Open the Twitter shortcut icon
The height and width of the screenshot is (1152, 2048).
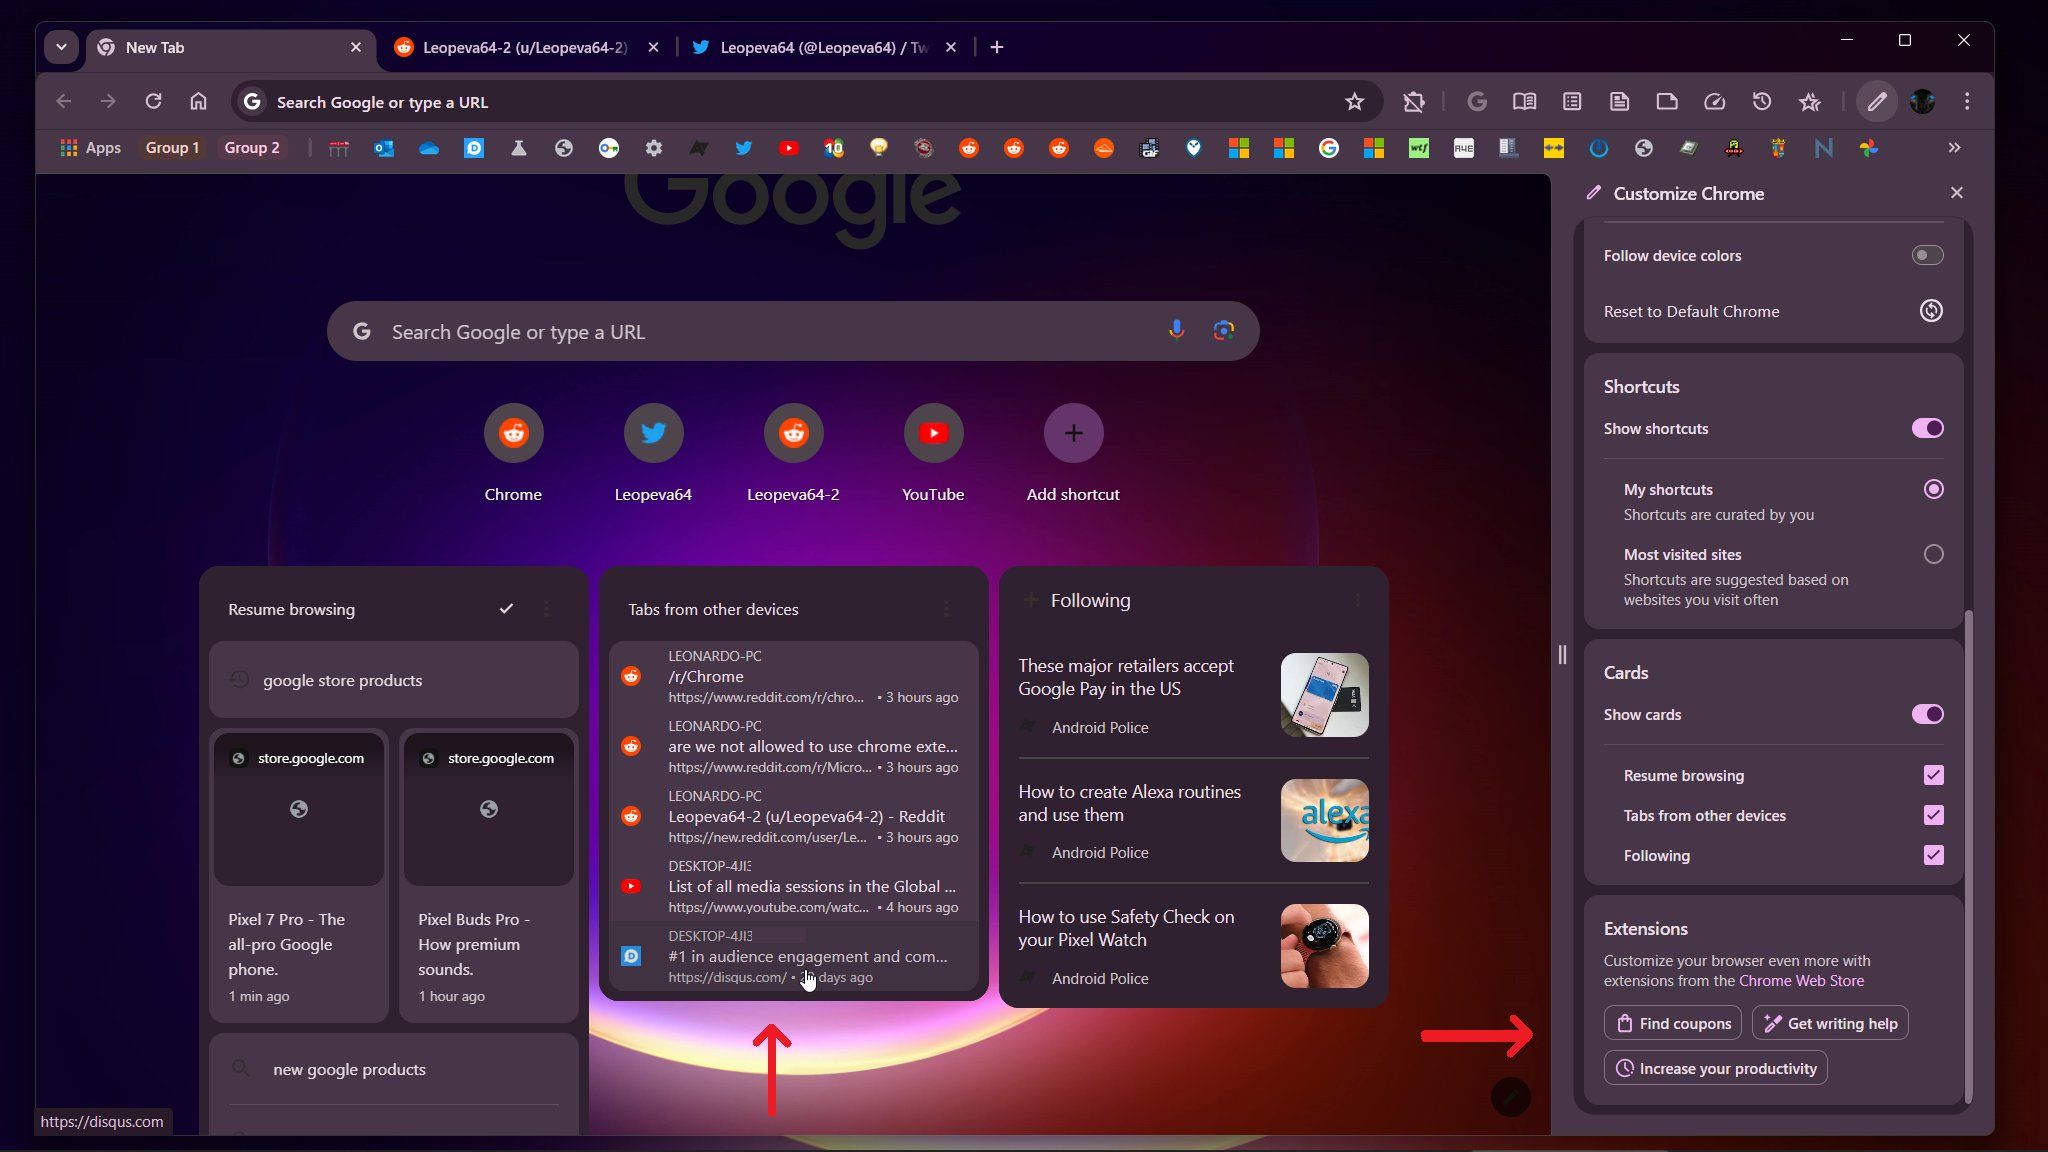pyautogui.click(x=653, y=432)
